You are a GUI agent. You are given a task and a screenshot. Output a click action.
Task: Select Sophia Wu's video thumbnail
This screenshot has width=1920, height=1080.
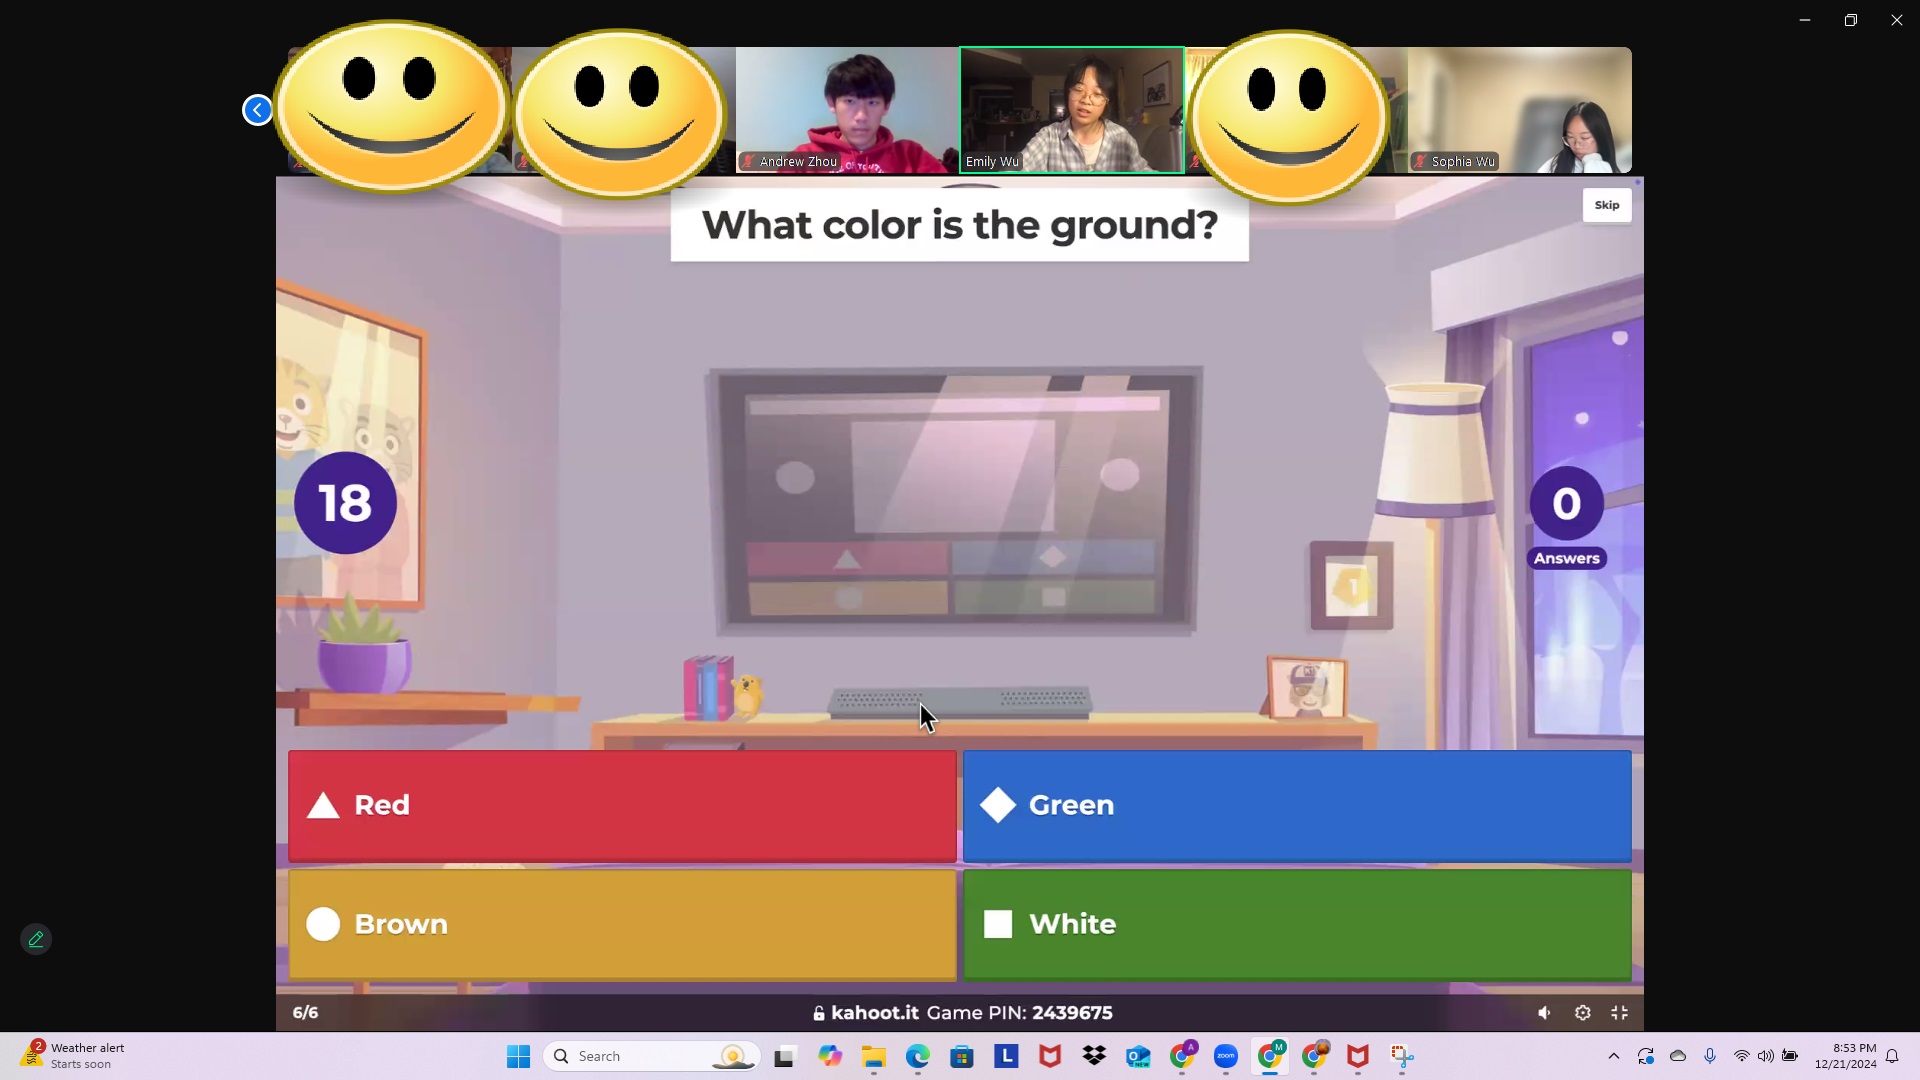point(1520,110)
